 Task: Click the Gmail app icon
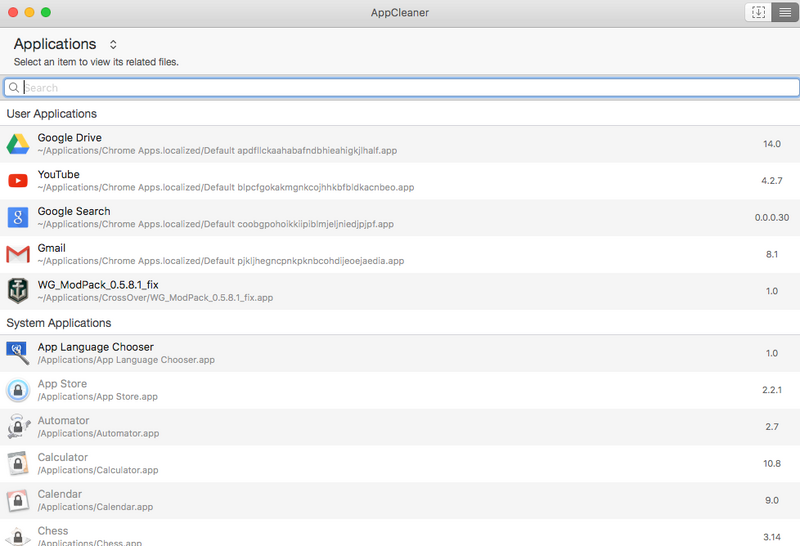(x=18, y=254)
